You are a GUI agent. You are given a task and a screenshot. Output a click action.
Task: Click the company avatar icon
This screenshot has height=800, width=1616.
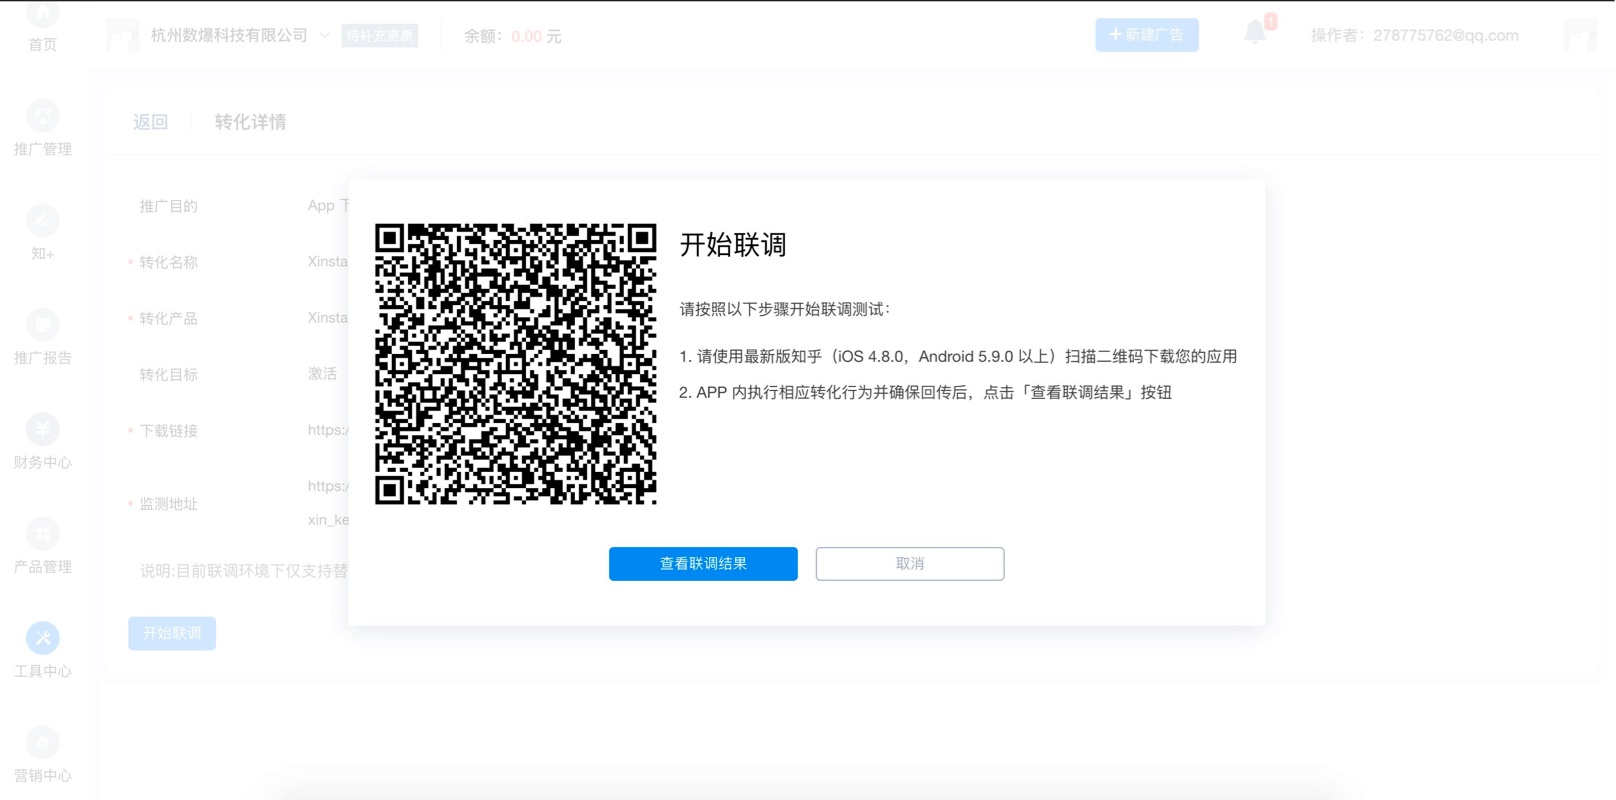[x=122, y=36]
